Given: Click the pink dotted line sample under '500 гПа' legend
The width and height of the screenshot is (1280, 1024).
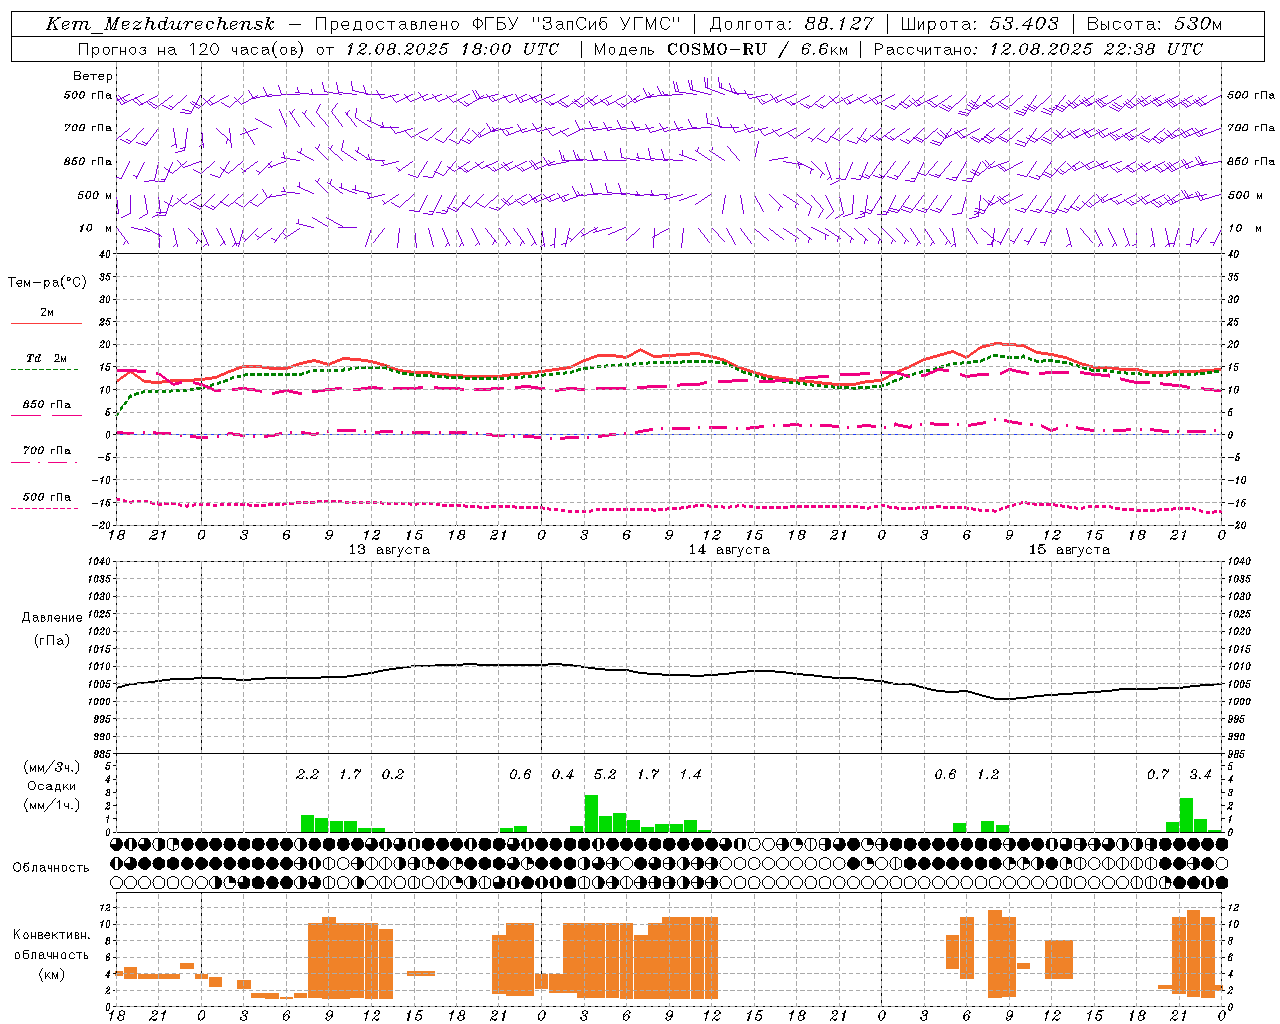Looking at the screenshot, I should (46, 508).
